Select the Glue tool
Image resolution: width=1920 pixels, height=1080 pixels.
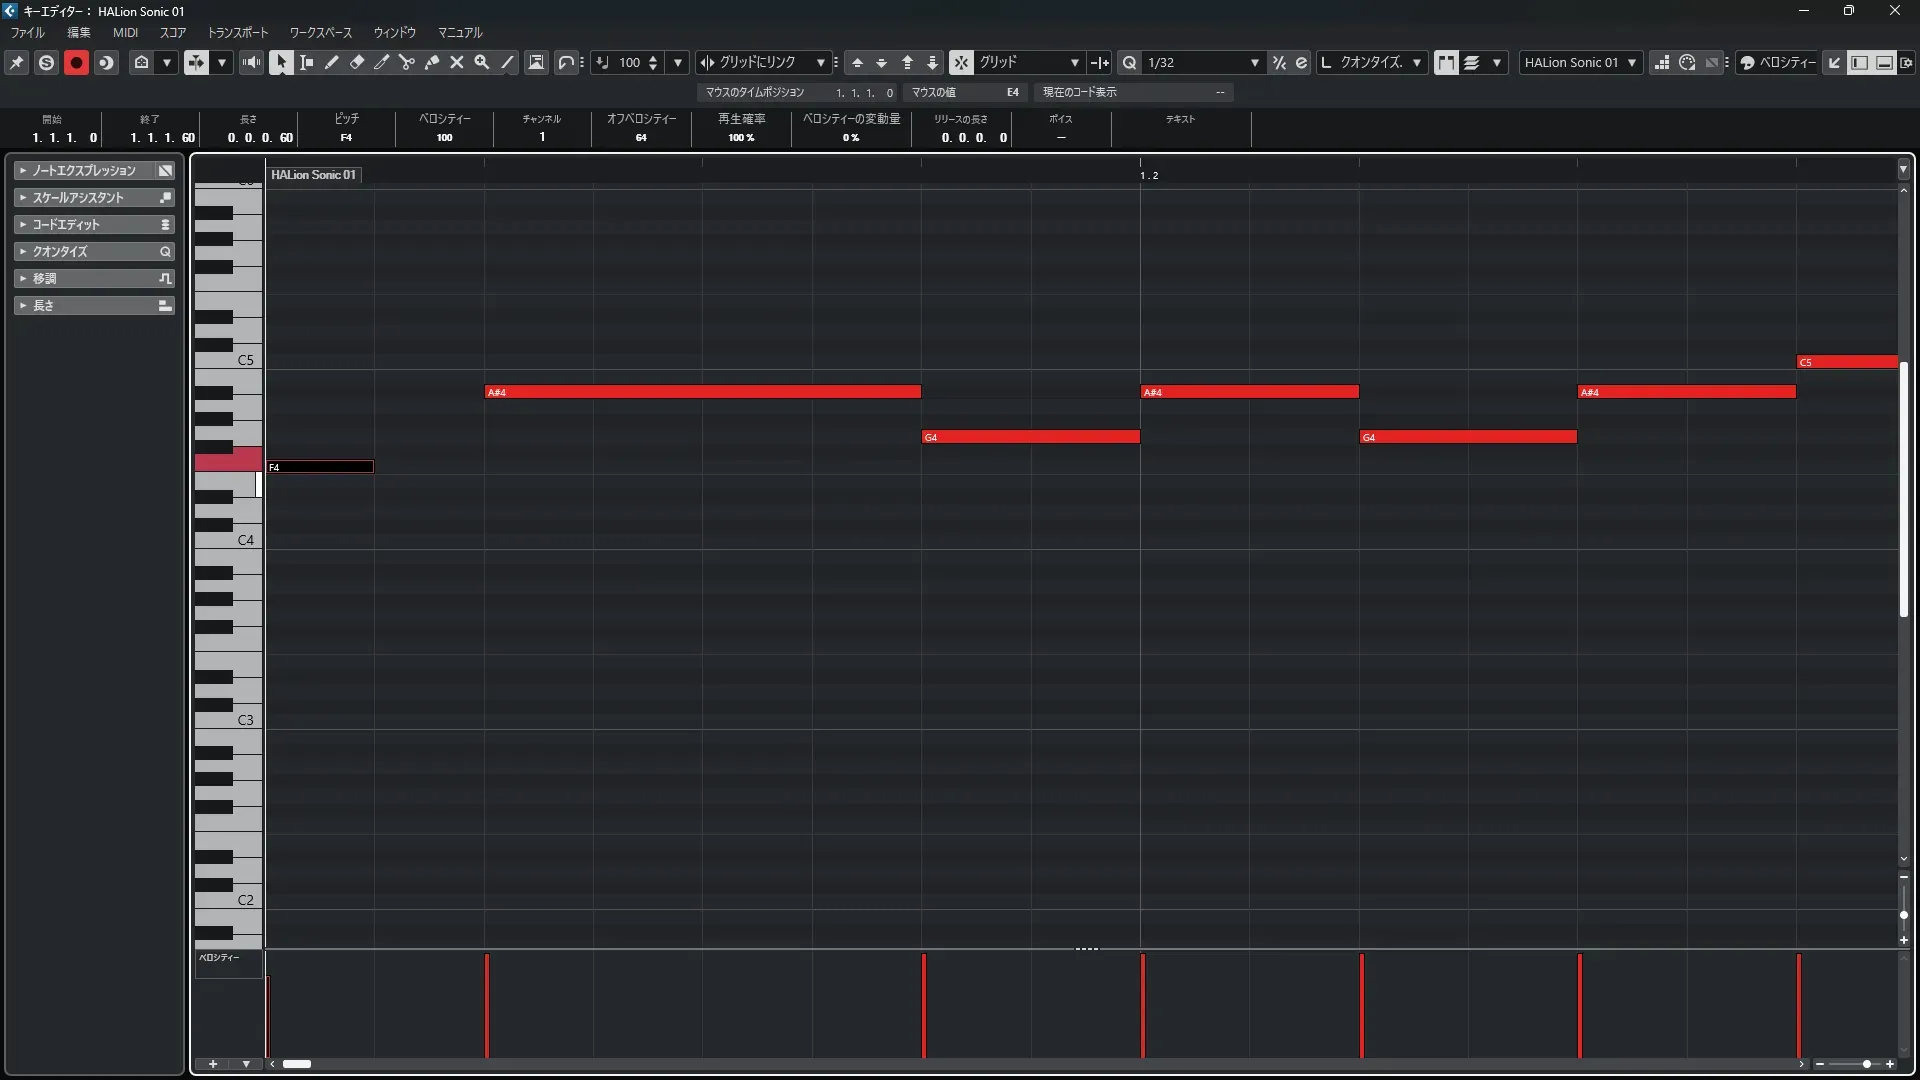click(x=432, y=62)
